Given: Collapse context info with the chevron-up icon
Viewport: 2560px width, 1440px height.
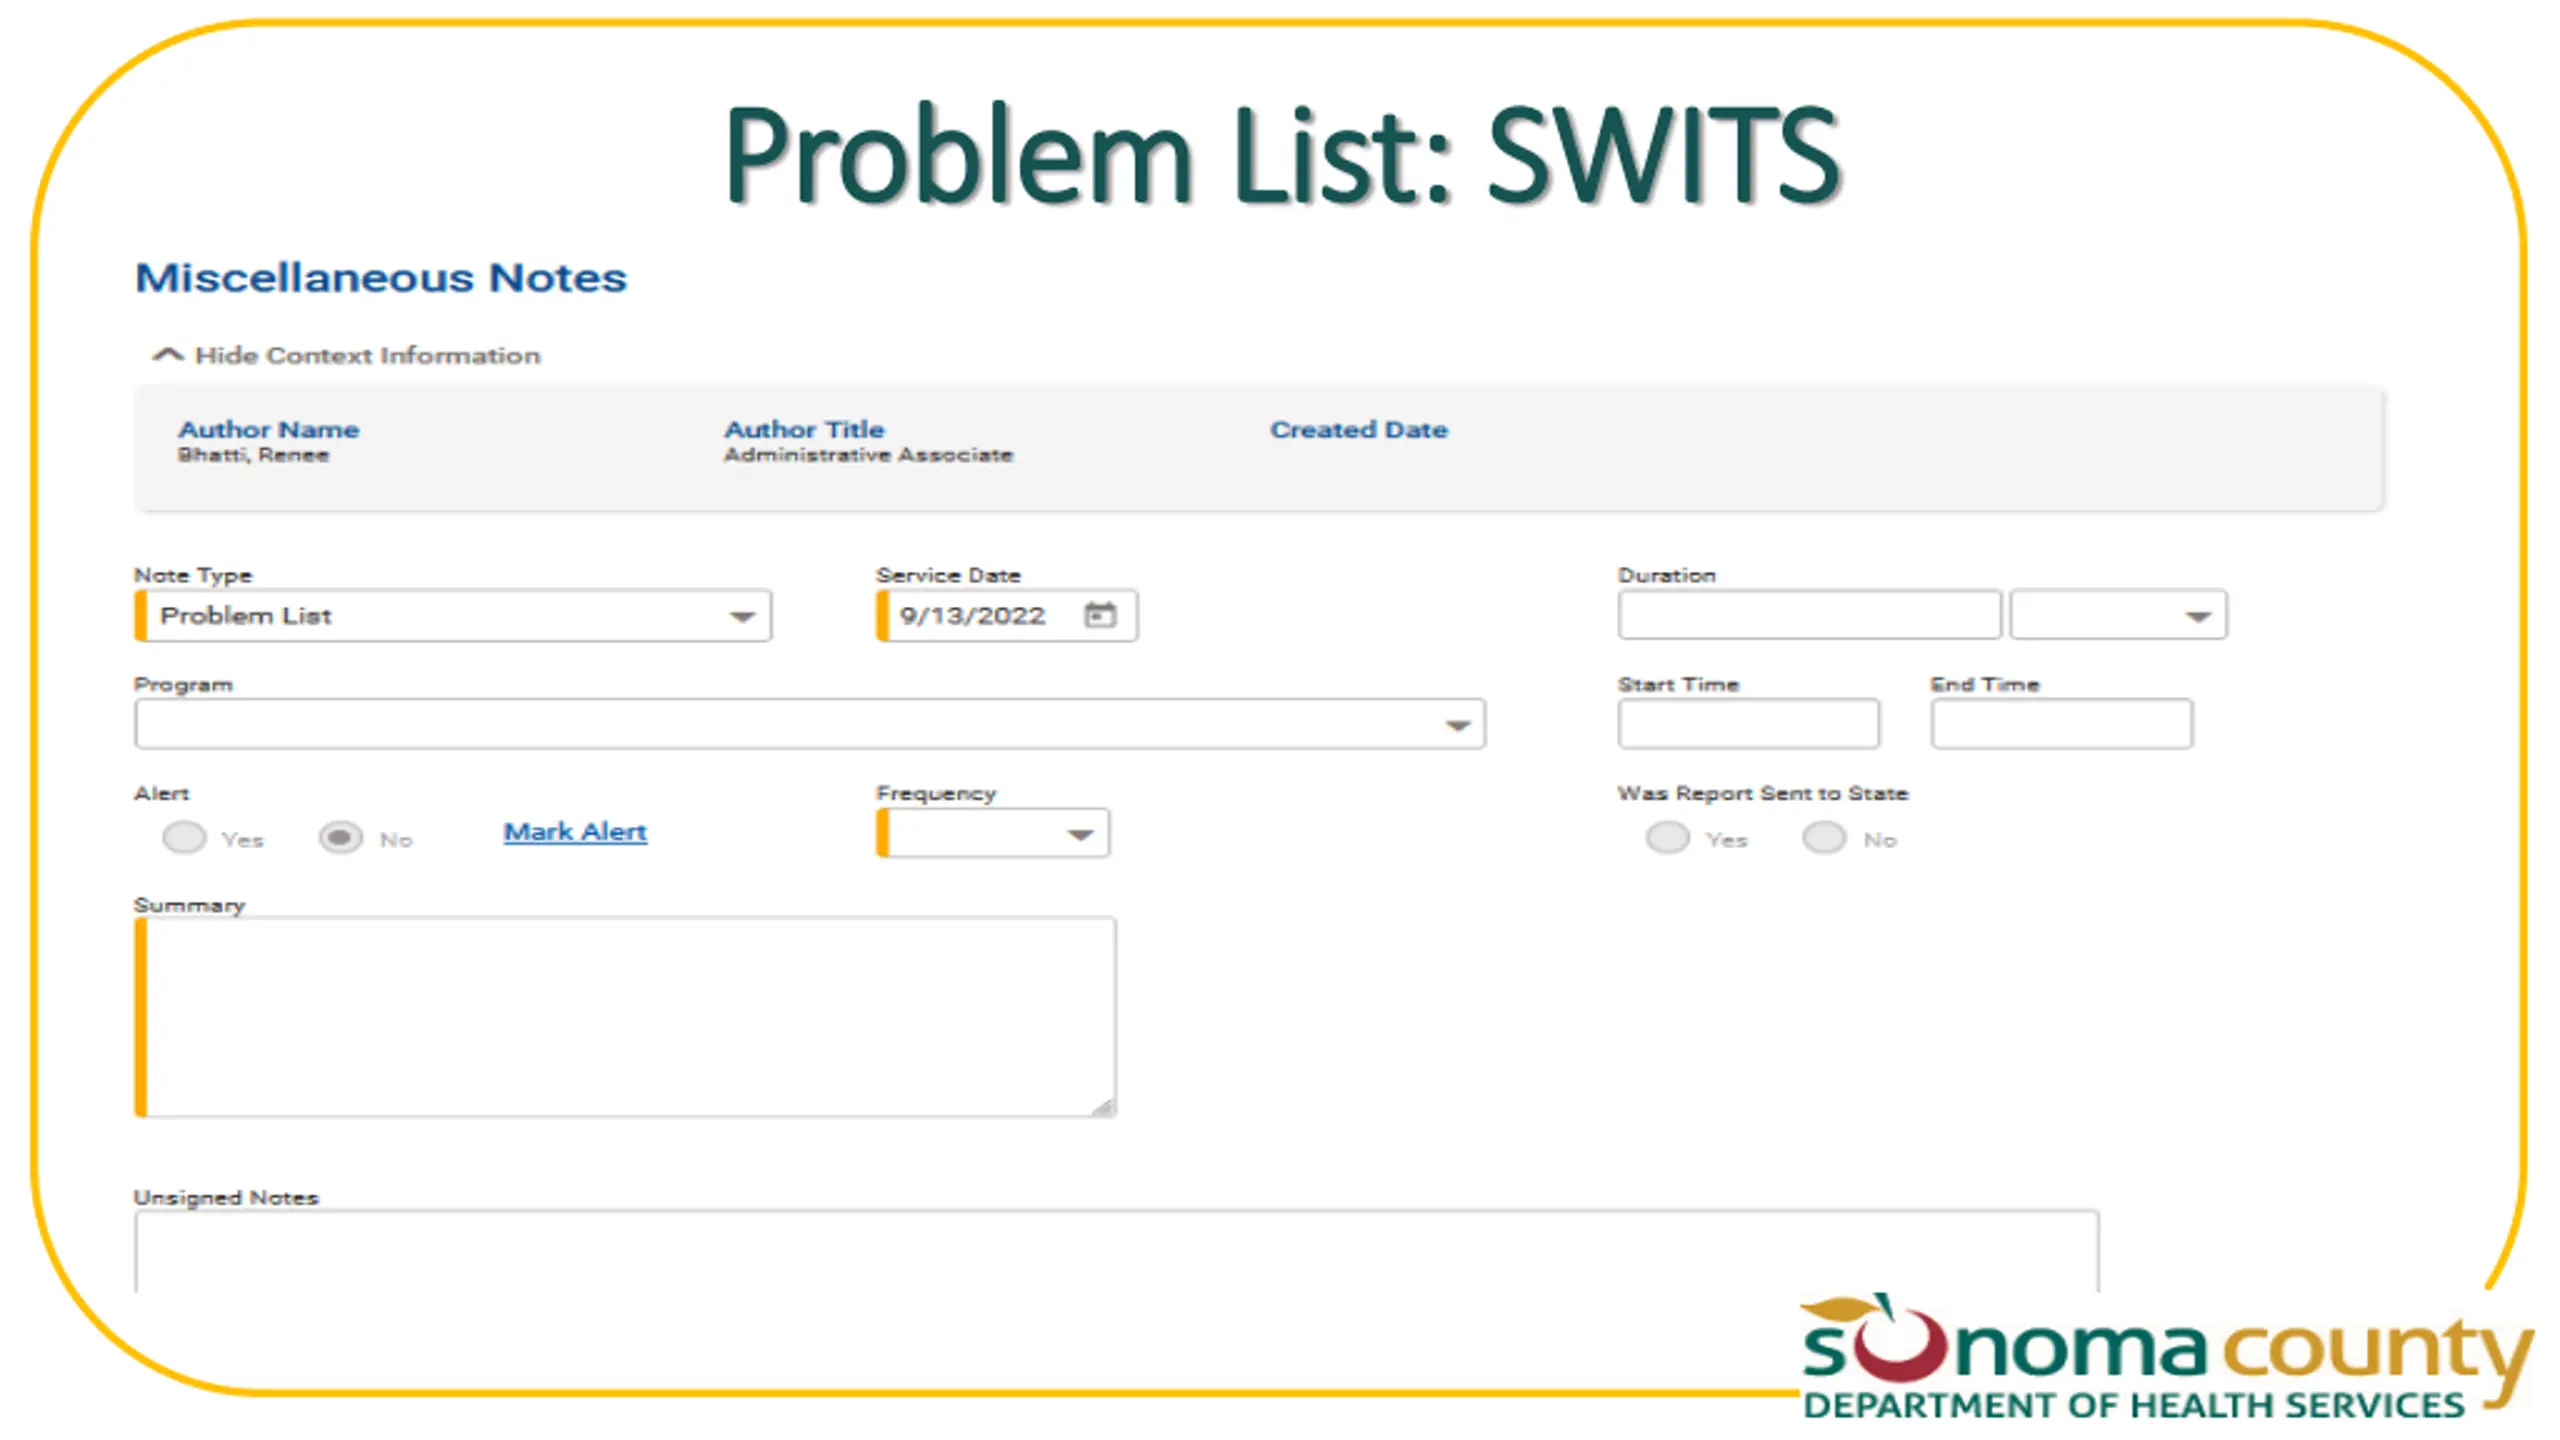Looking at the screenshot, I should pyautogui.click(x=168, y=355).
